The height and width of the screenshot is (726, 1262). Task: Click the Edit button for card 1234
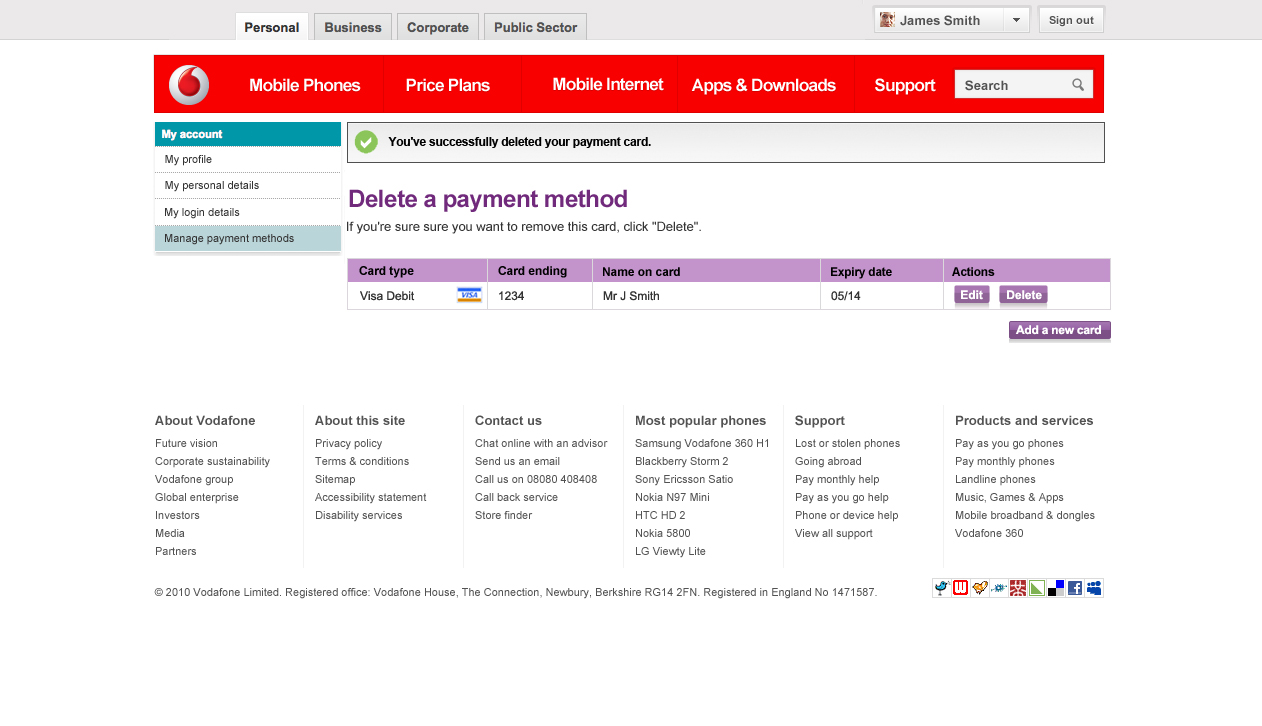971,295
